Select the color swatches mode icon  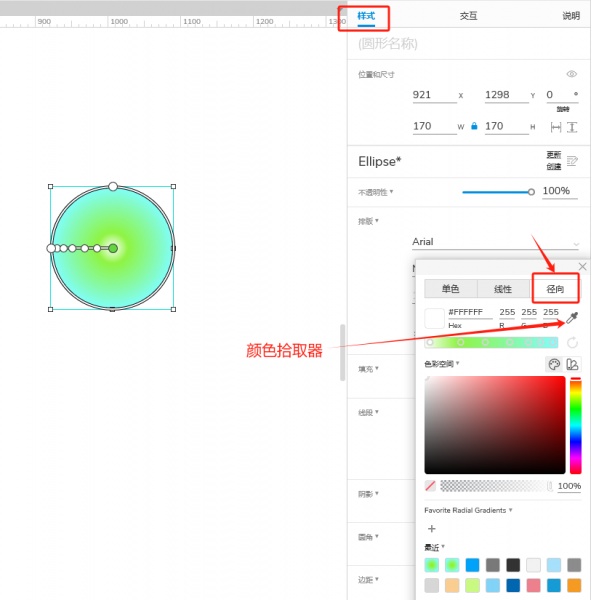coord(572,364)
